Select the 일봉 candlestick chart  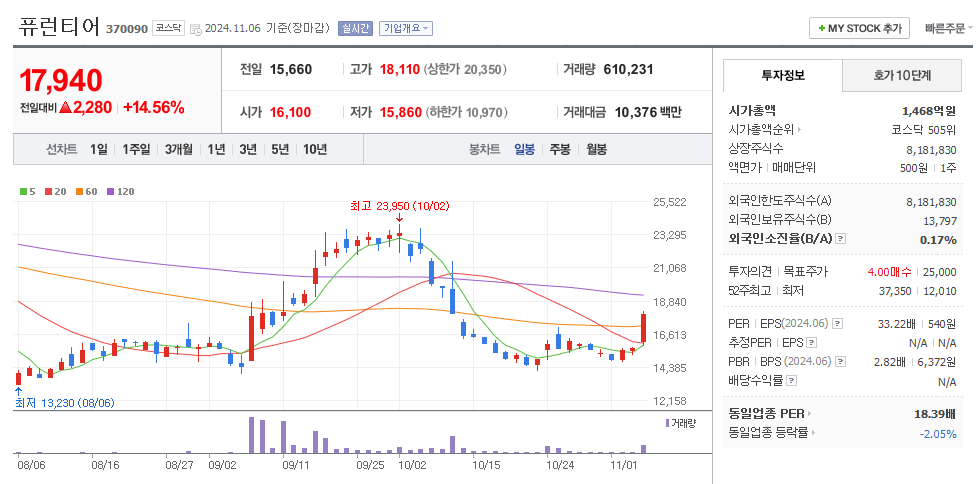[x=524, y=149]
